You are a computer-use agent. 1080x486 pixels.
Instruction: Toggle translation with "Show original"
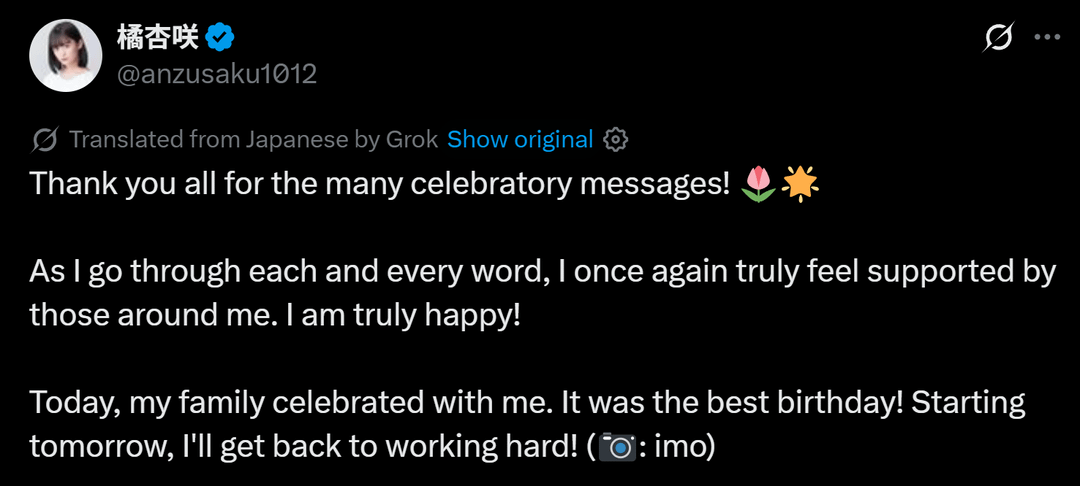(520, 140)
